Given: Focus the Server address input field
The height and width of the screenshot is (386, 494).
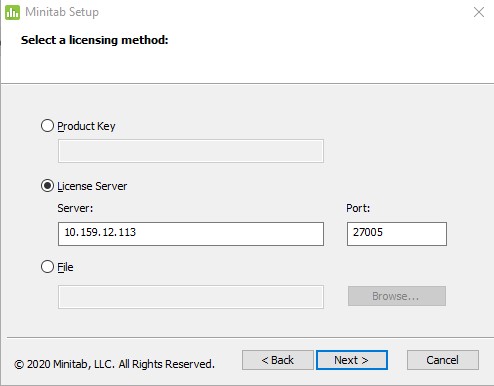Looking at the screenshot, I should click(191, 234).
